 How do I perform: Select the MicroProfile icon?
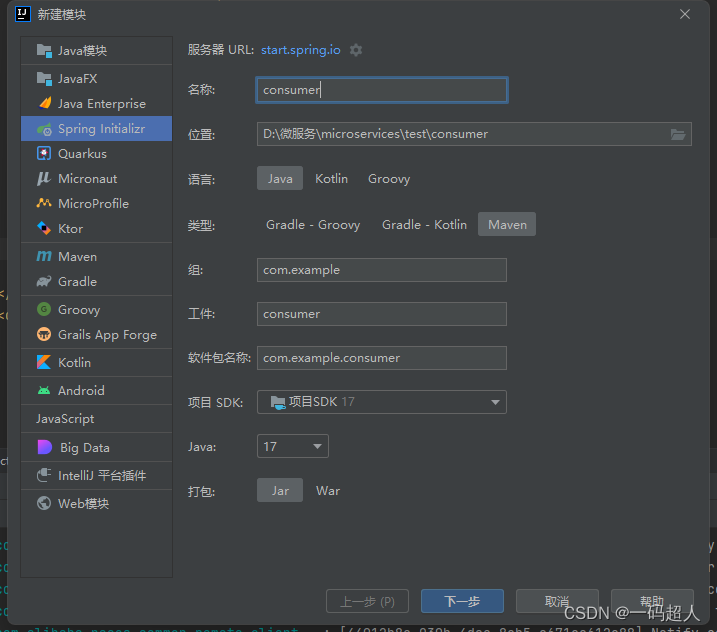44,203
